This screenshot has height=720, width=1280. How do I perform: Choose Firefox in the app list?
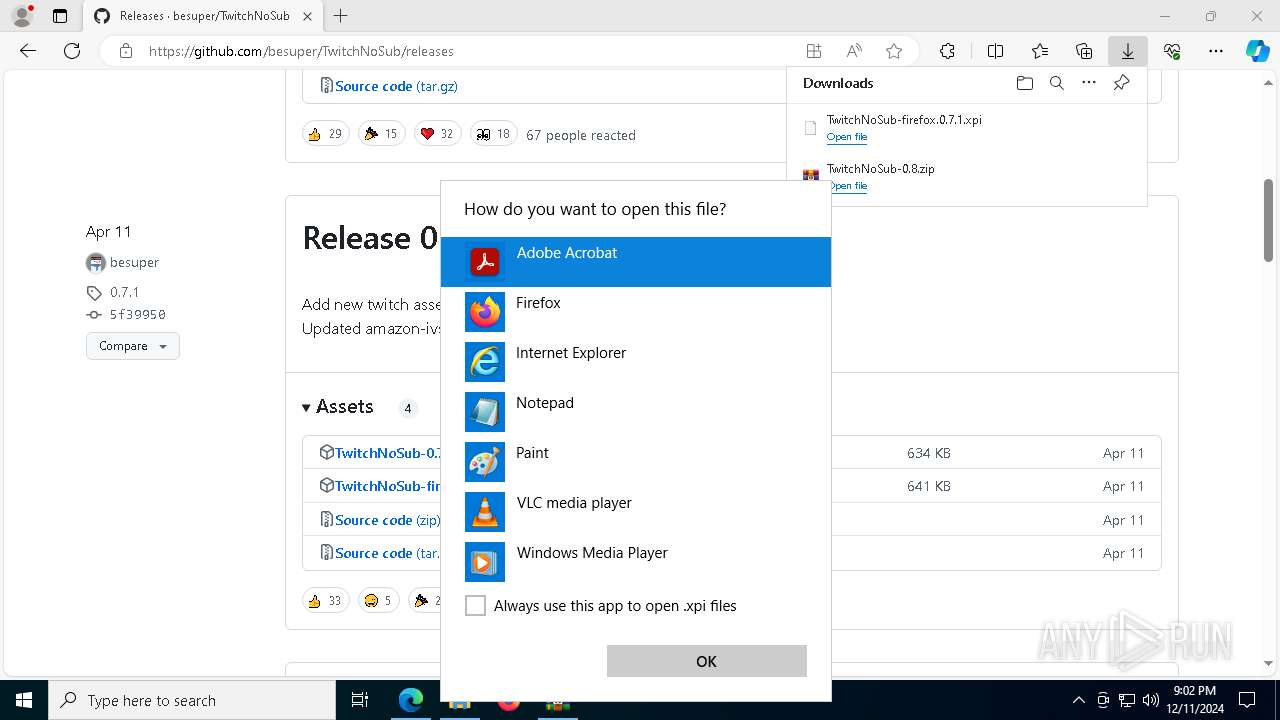click(x=636, y=312)
